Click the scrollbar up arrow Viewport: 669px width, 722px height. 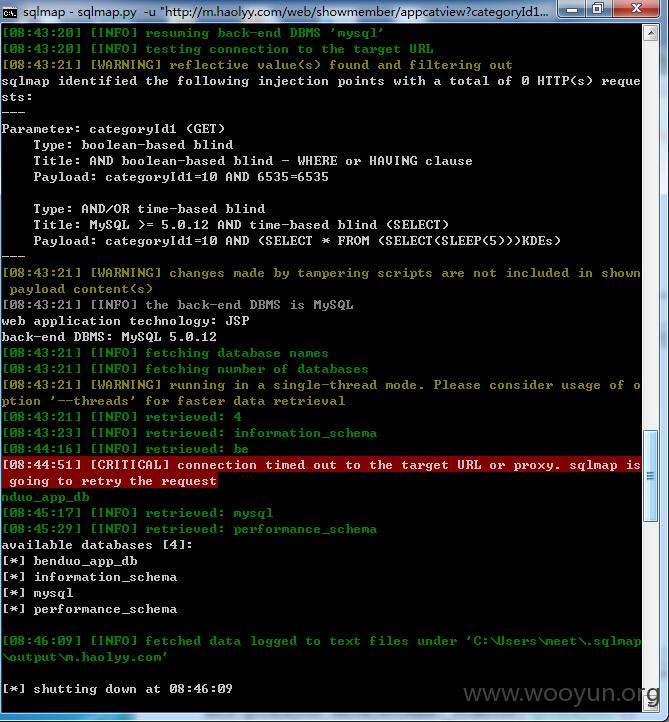651,33
